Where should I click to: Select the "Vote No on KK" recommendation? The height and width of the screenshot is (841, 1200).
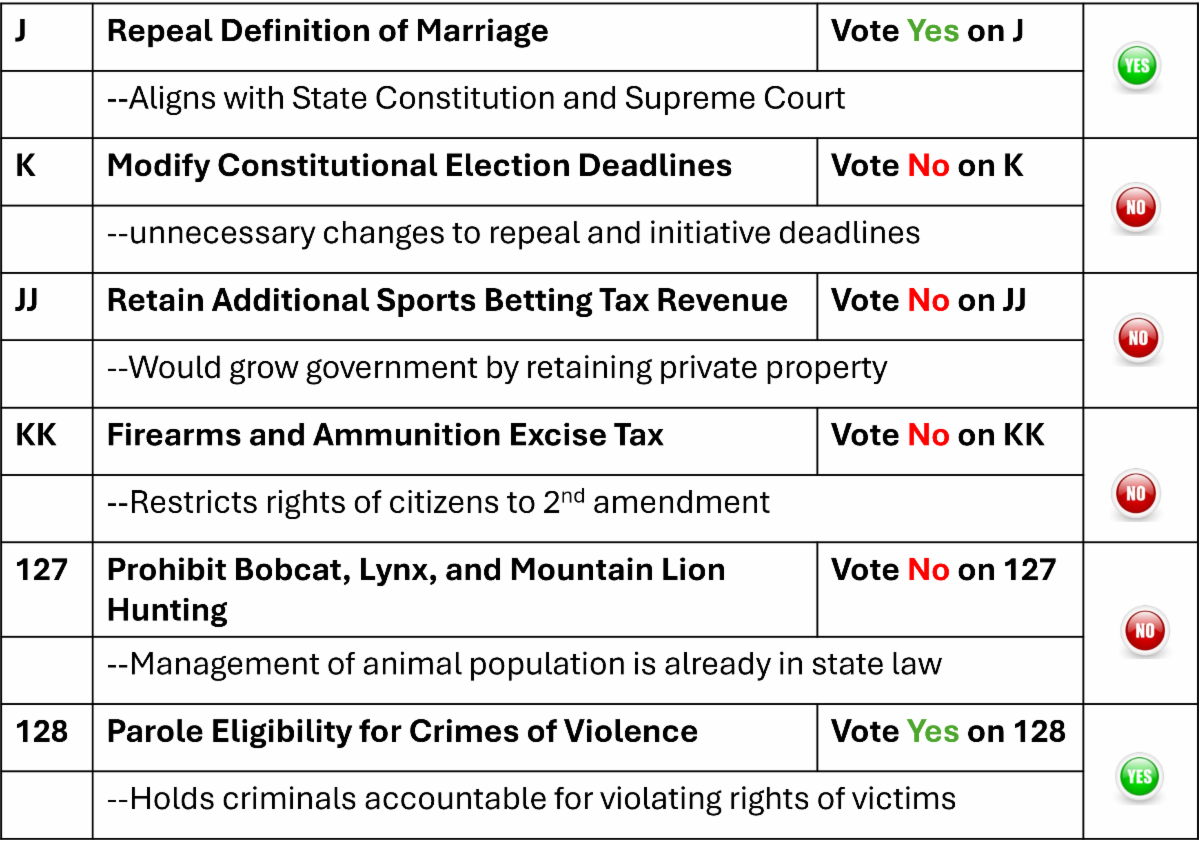pos(937,436)
